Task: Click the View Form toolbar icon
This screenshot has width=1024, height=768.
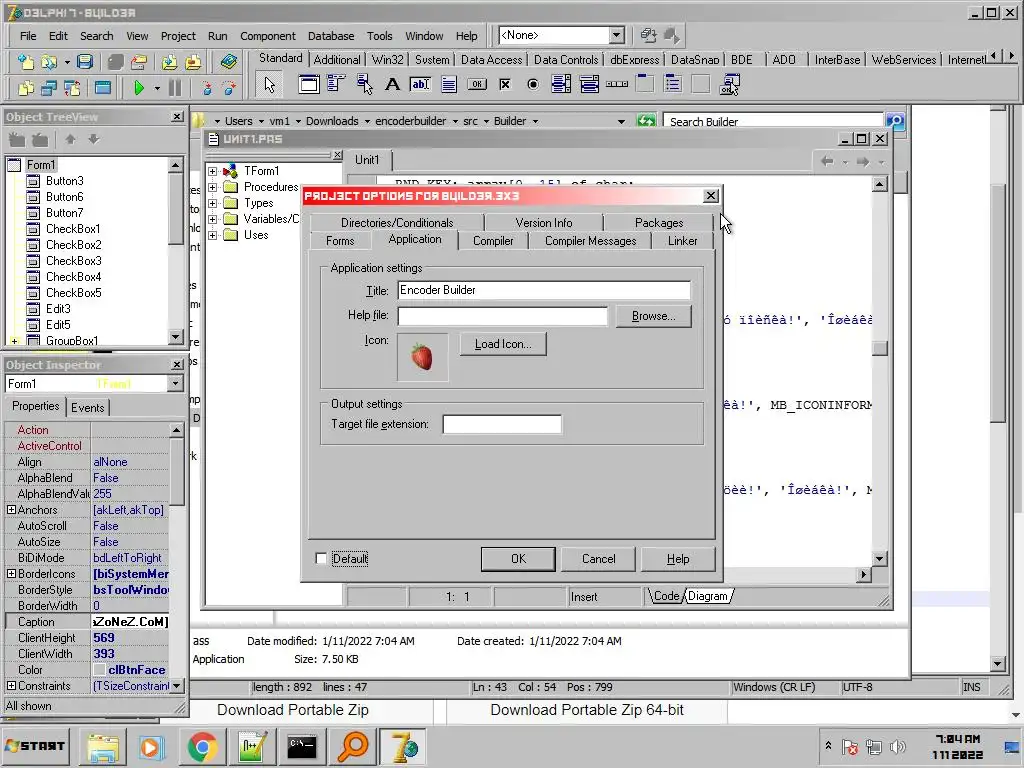Action: tap(49, 87)
